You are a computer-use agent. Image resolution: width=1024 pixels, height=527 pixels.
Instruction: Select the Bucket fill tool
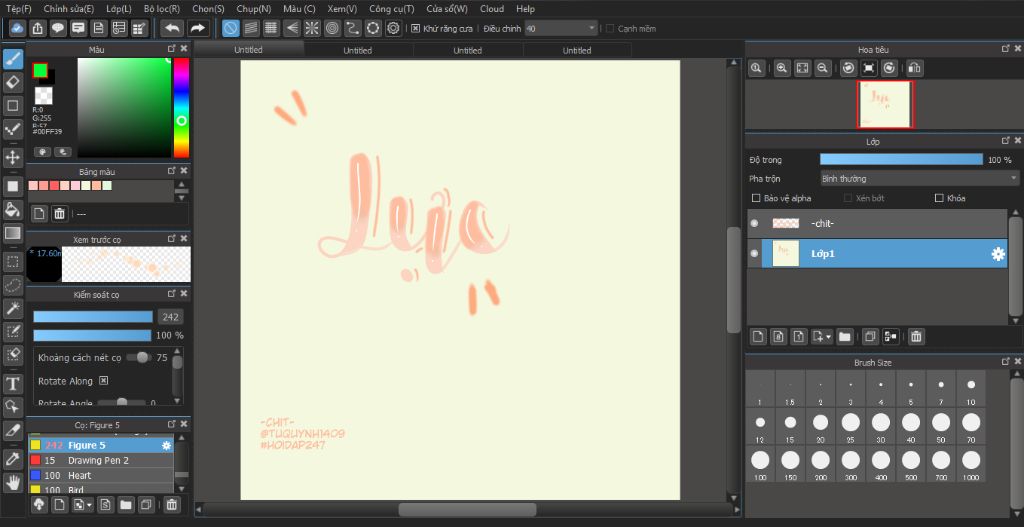(x=12, y=209)
